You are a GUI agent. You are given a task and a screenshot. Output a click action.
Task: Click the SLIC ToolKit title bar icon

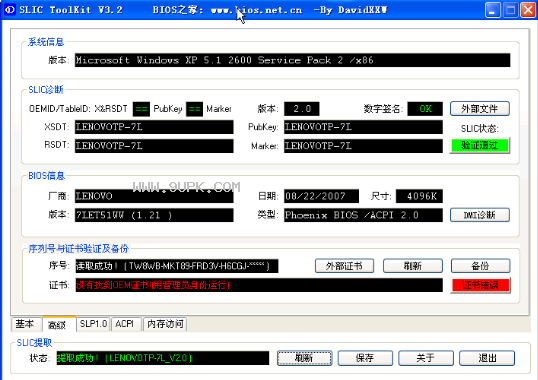[9, 10]
